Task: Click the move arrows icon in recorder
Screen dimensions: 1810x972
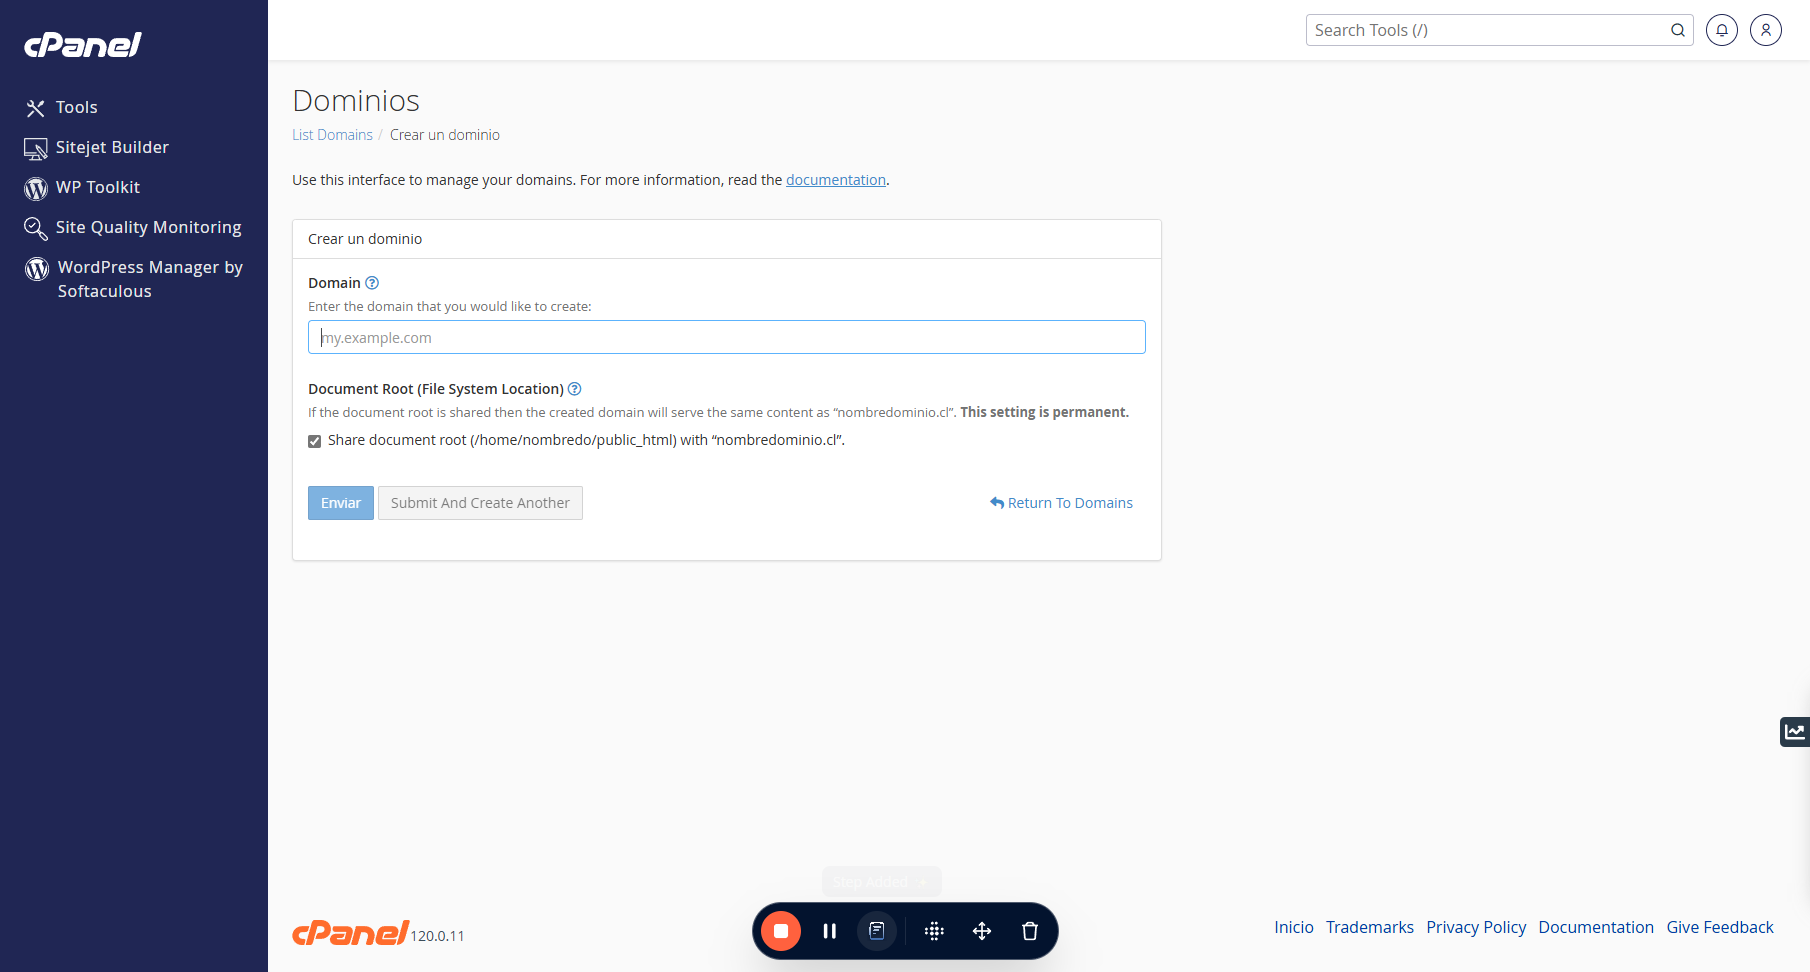Action: (x=982, y=931)
